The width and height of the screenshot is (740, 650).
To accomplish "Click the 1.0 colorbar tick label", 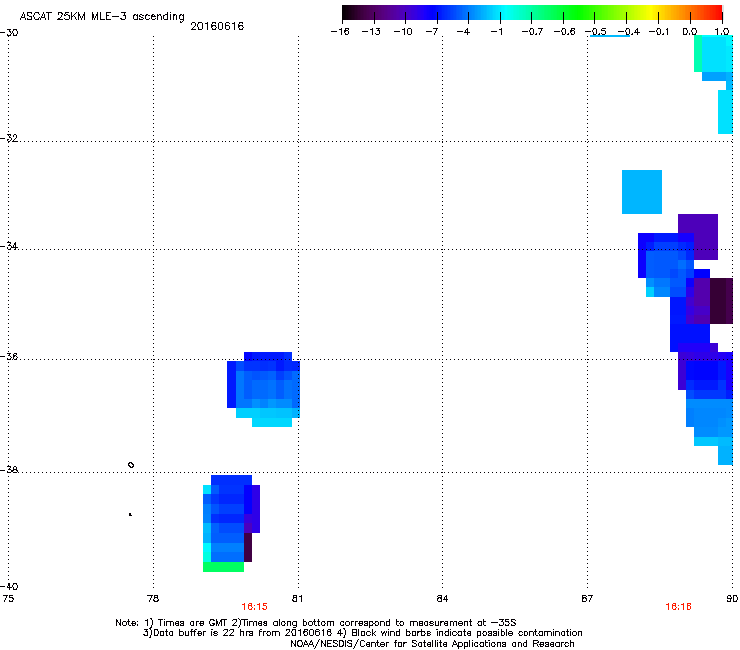I will (x=722, y=32).
